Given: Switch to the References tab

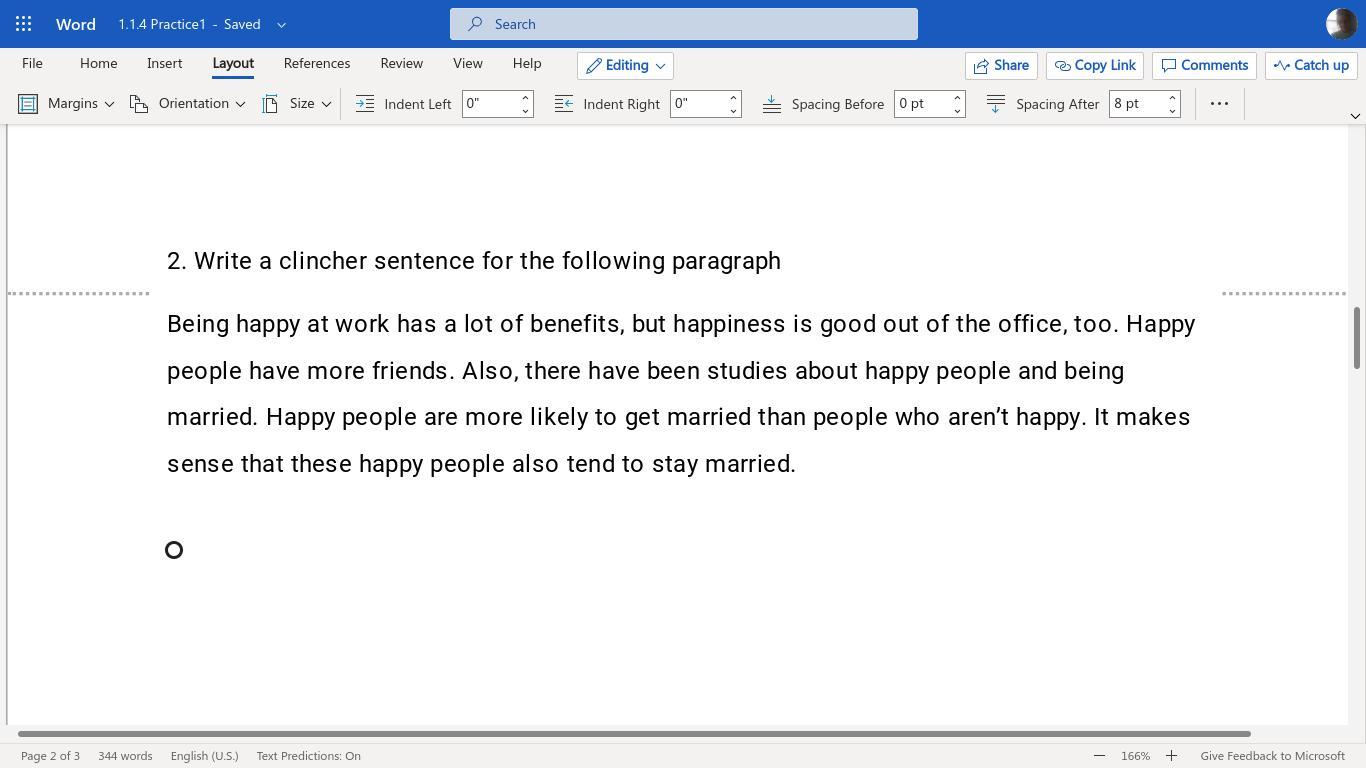Looking at the screenshot, I should (x=317, y=64).
